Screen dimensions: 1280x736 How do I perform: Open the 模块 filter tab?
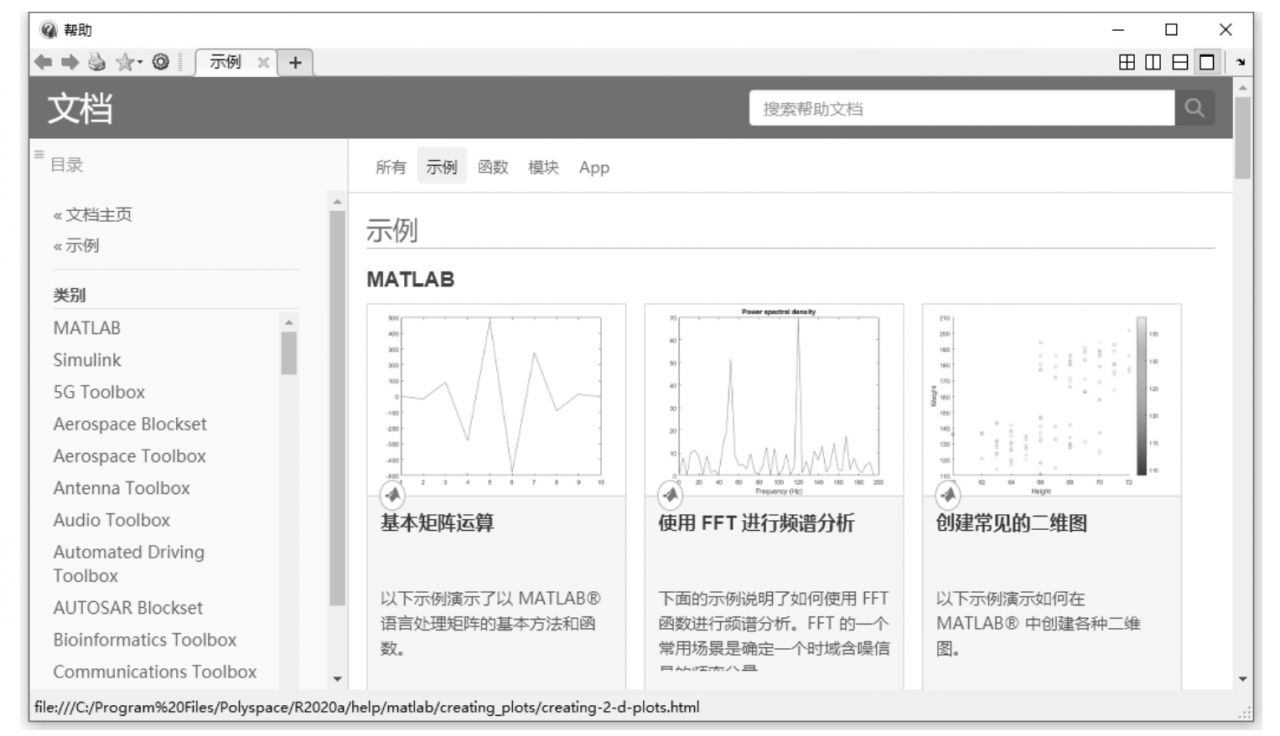pyautogui.click(x=544, y=168)
